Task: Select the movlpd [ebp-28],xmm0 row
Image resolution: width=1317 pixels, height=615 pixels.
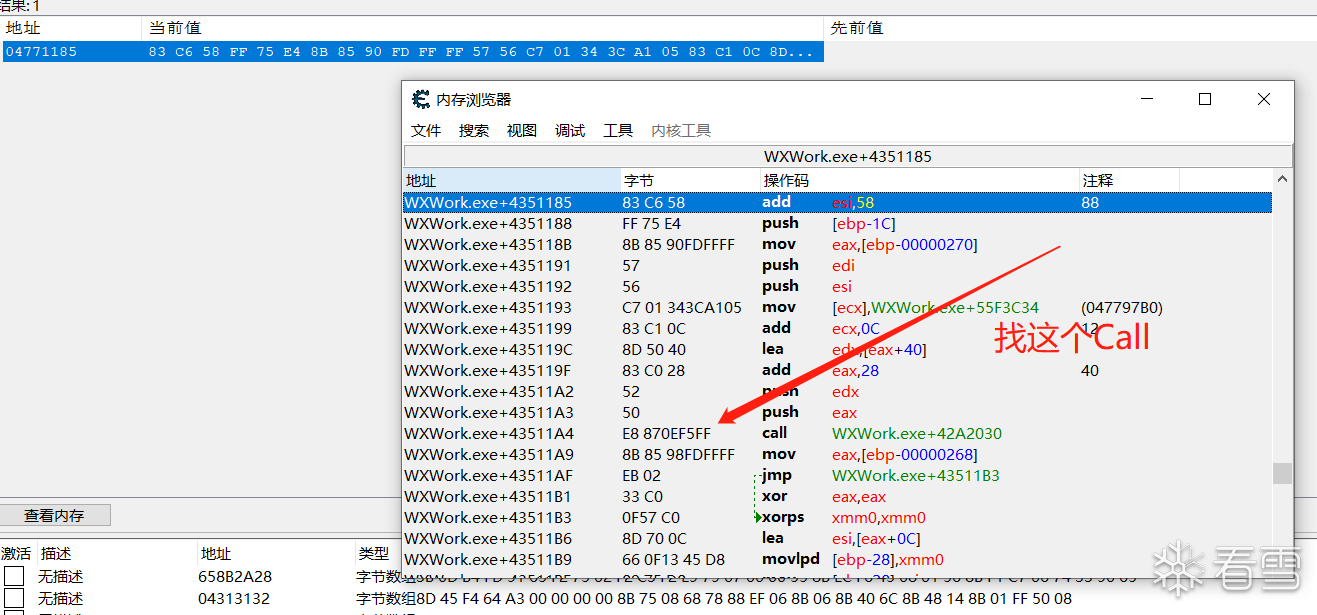Action: (837, 559)
